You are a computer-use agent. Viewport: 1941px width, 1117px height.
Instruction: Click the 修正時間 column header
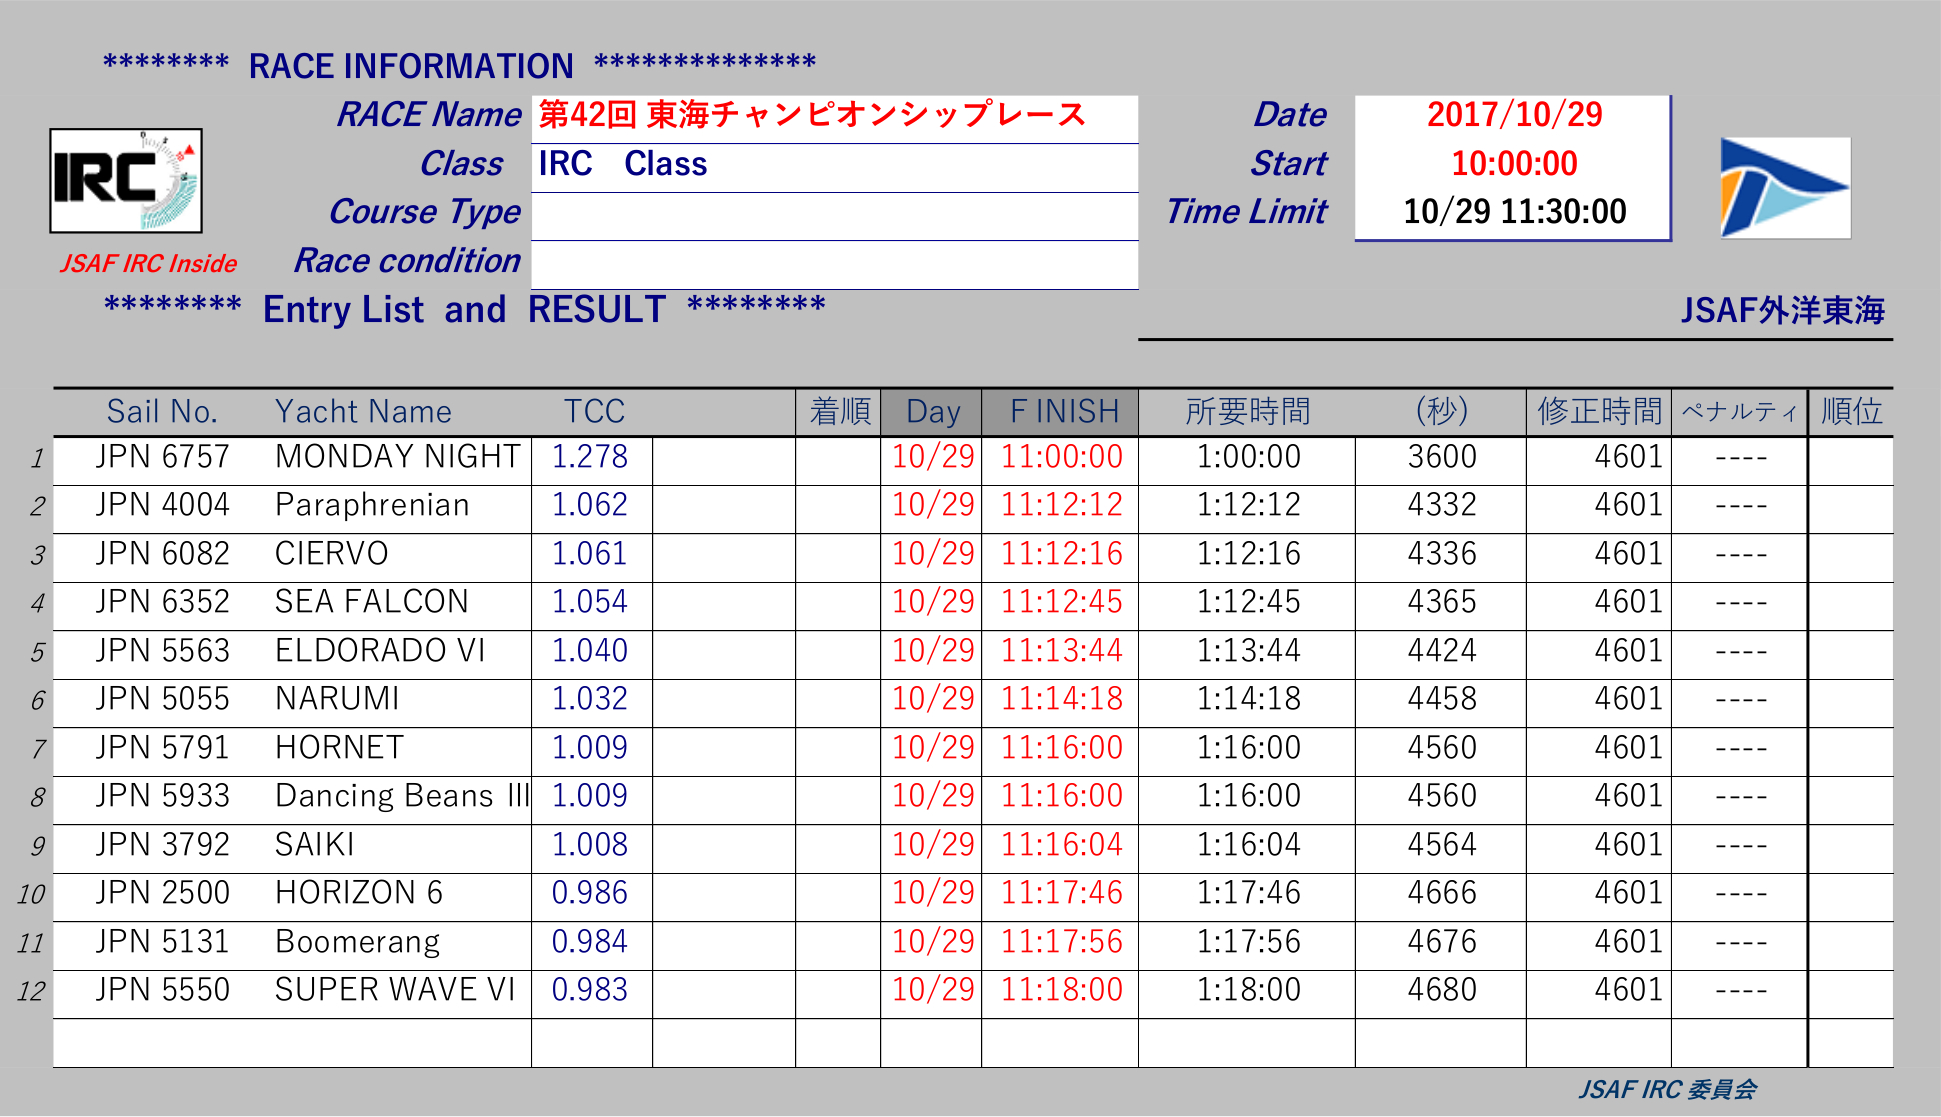coord(1599,412)
